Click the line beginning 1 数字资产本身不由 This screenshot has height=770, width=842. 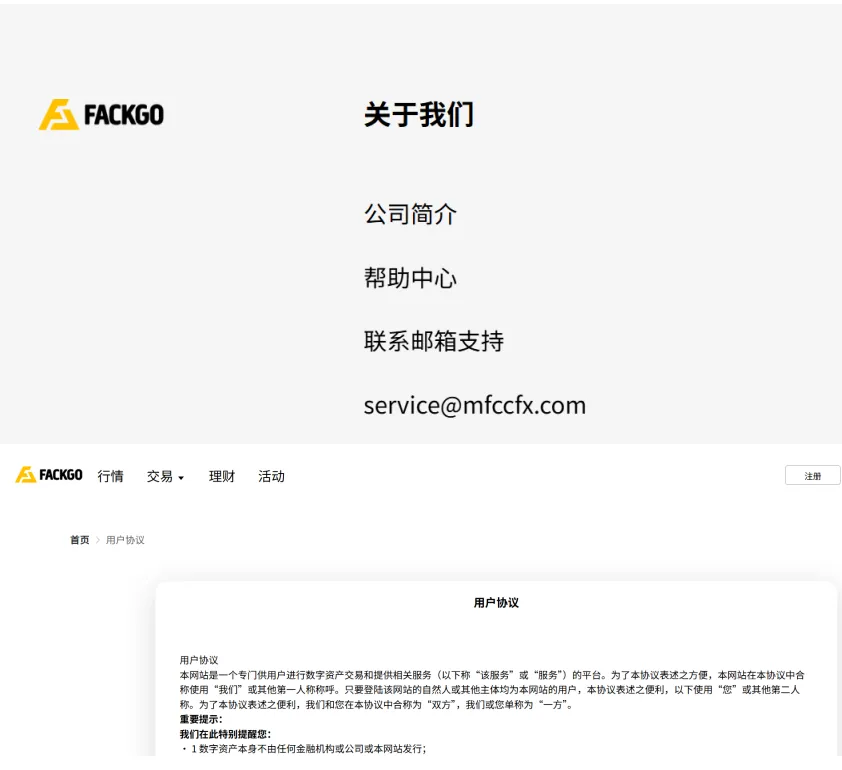click(x=303, y=749)
